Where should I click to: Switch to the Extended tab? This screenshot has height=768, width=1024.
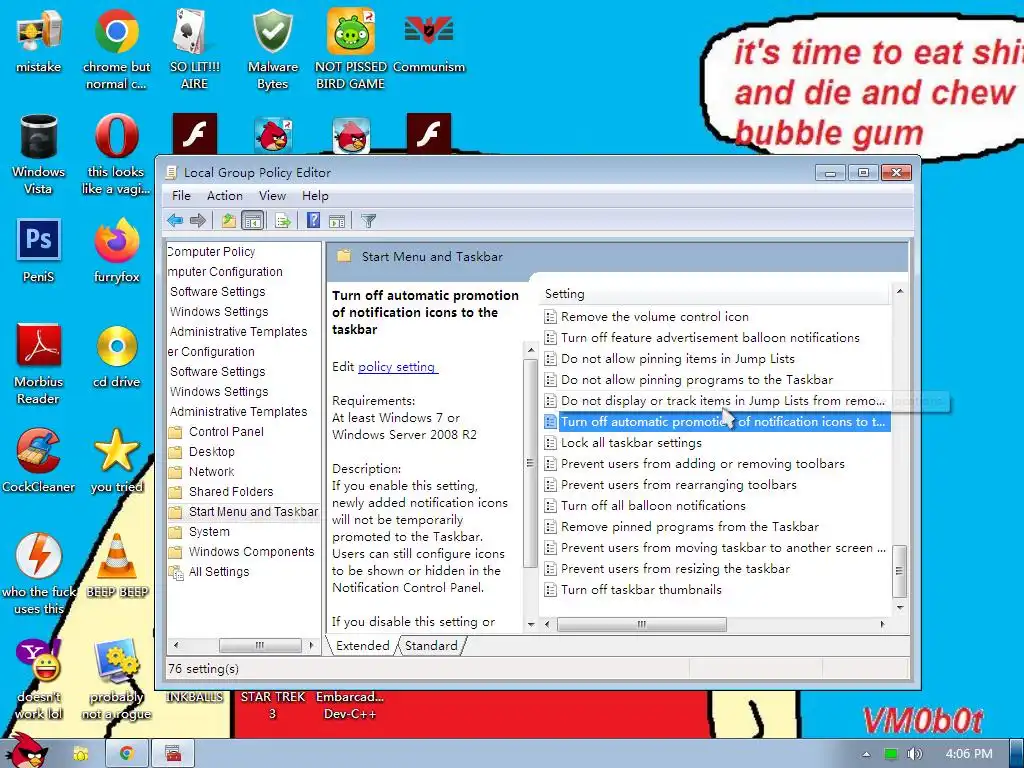coord(362,646)
